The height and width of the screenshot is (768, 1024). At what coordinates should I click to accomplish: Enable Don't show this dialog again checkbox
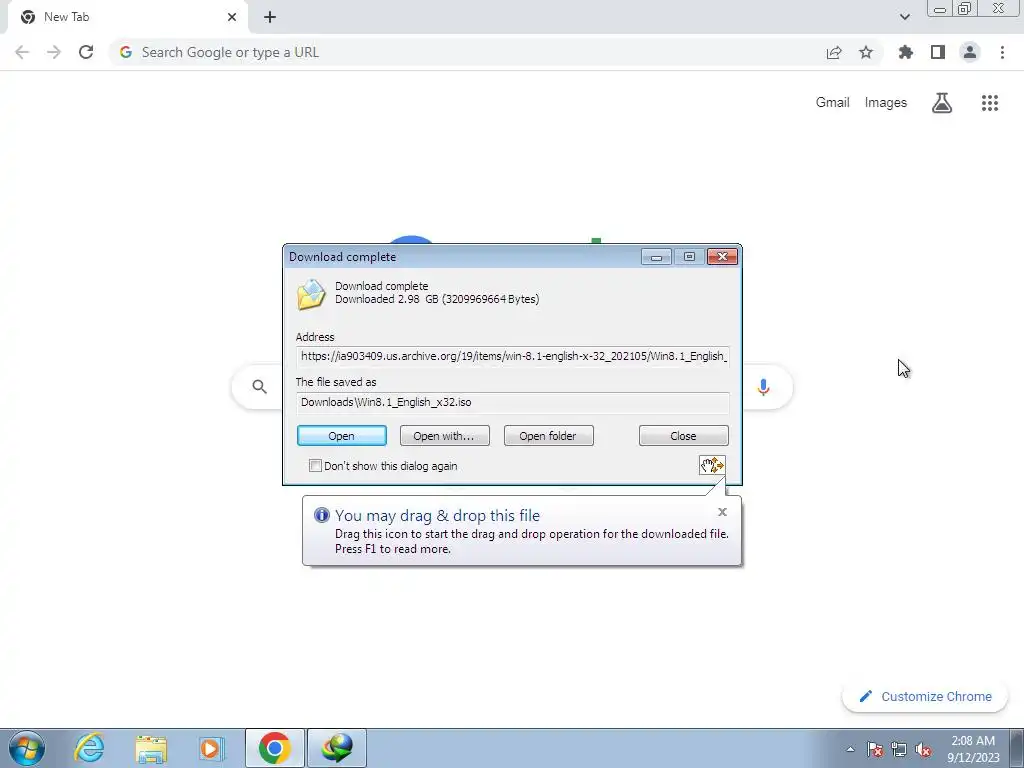coord(315,466)
